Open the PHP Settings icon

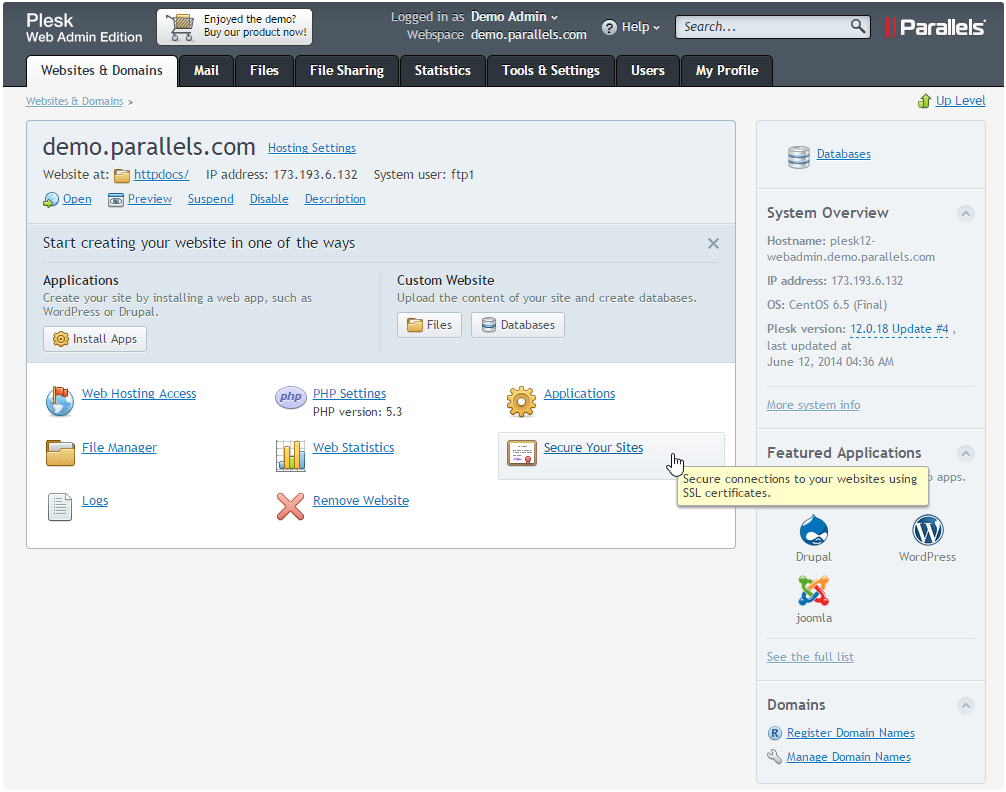tap(290, 398)
